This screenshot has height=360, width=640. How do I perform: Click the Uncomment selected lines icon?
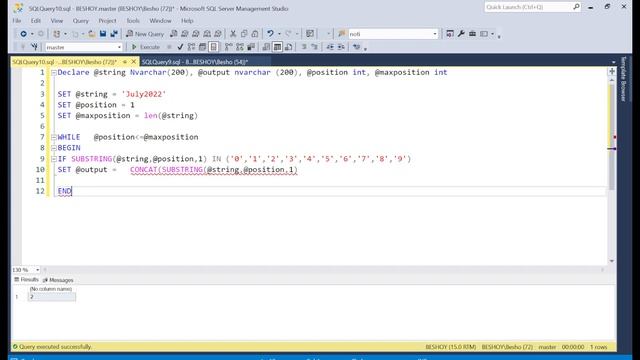pos(314,47)
